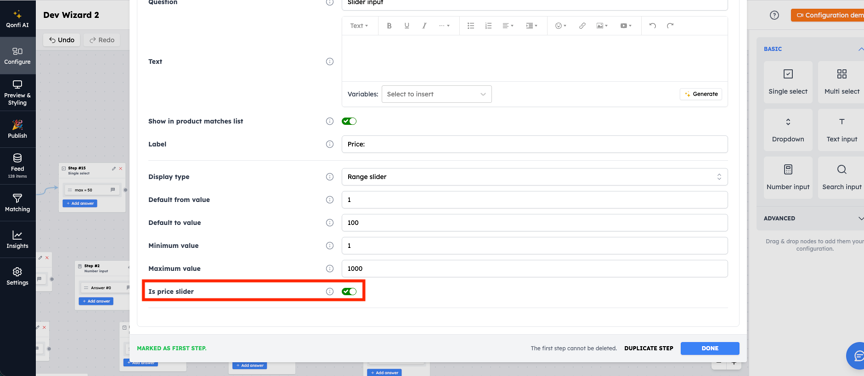Redo change in text editor

[x=670, y=26]
